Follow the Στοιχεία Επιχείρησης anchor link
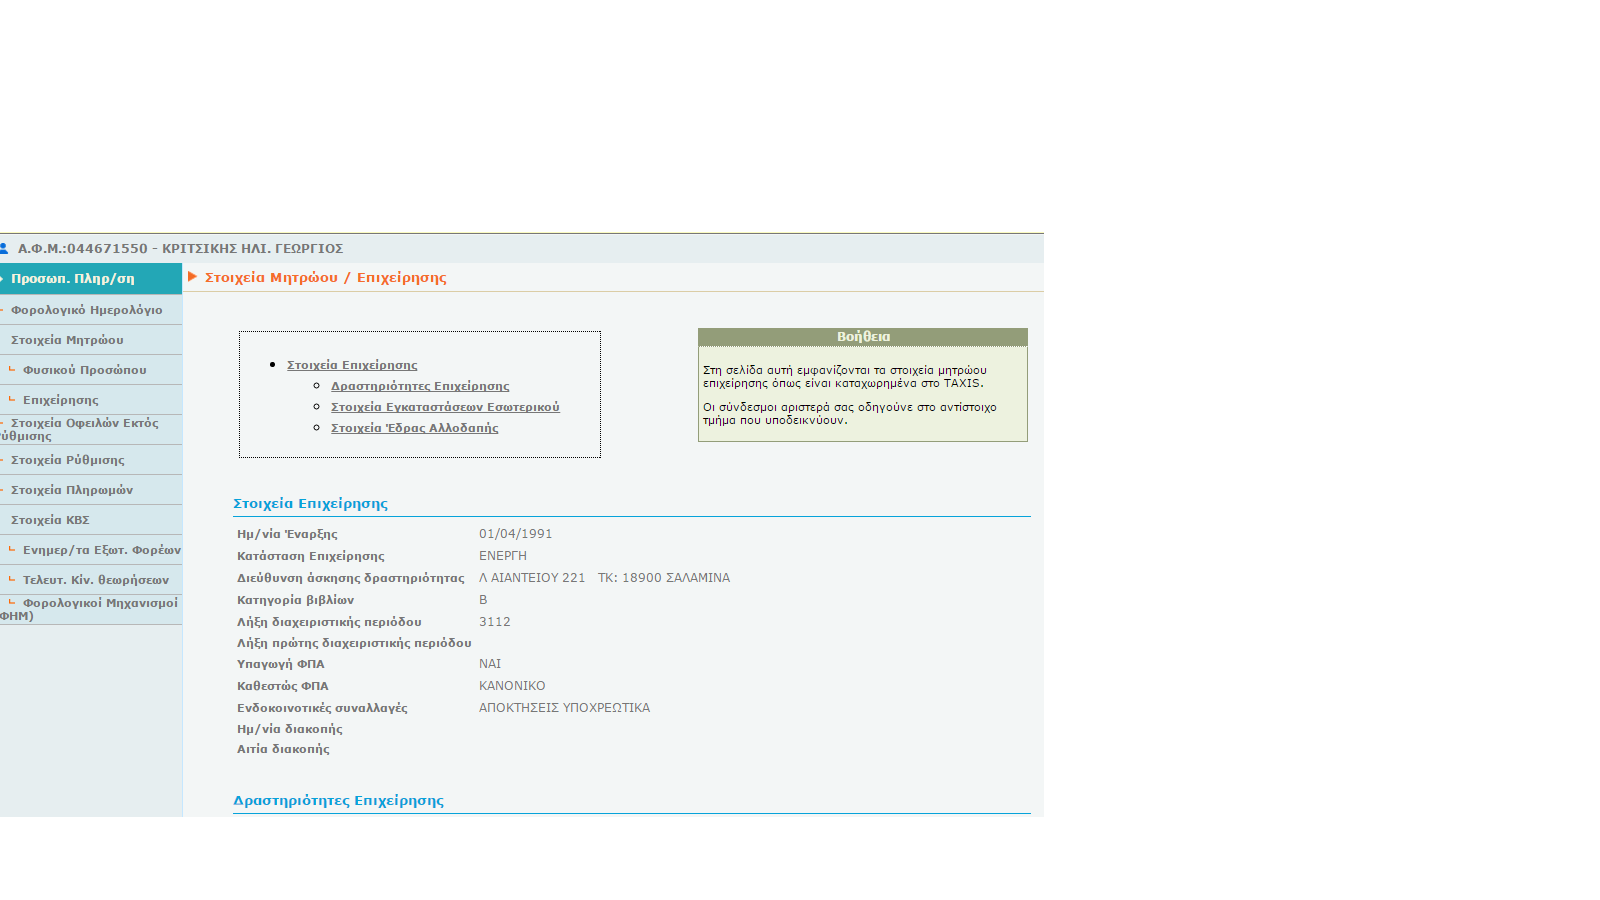The width and height of the screenshot is (1600, 900). (352, 365)
